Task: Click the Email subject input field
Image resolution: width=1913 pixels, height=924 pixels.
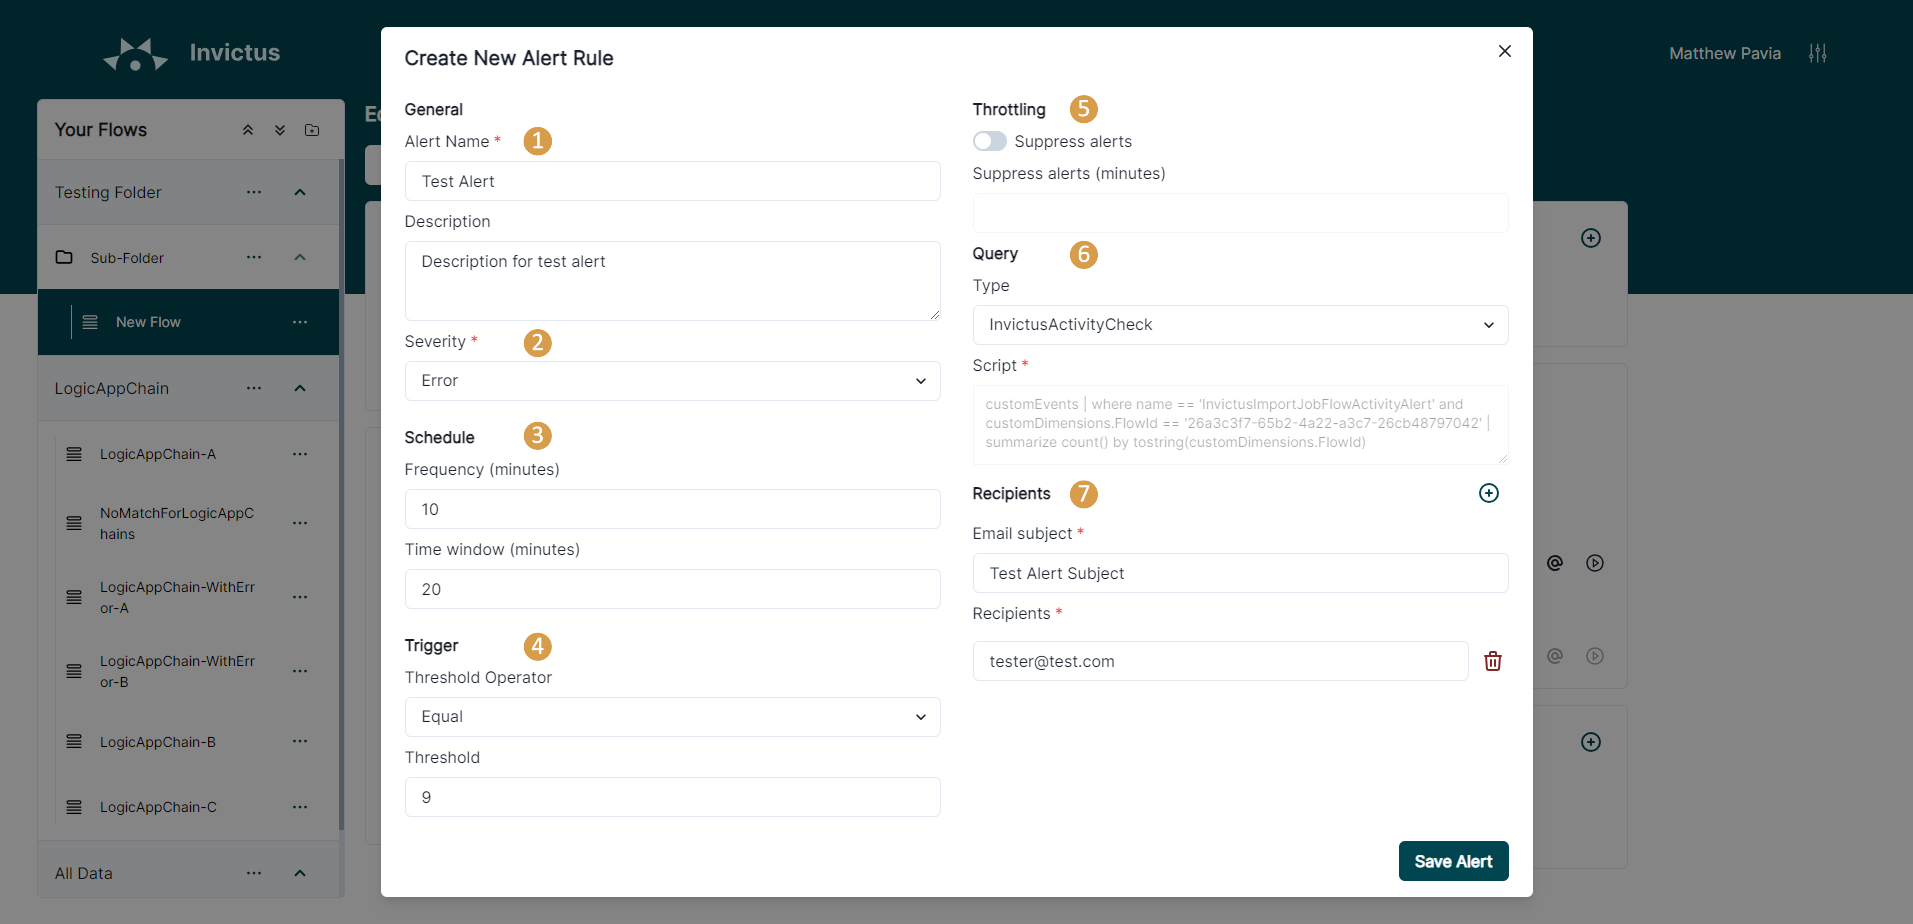Action: point(1239,573)
